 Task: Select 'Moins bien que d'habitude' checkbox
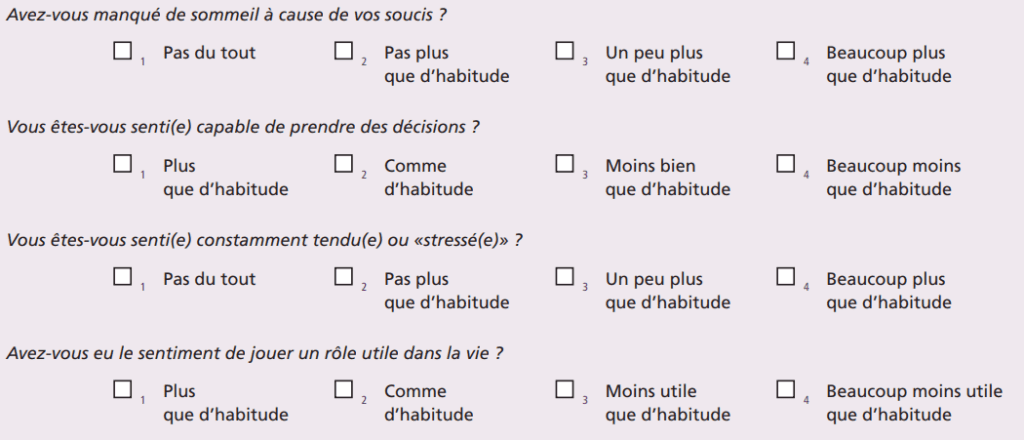(565, 164)
